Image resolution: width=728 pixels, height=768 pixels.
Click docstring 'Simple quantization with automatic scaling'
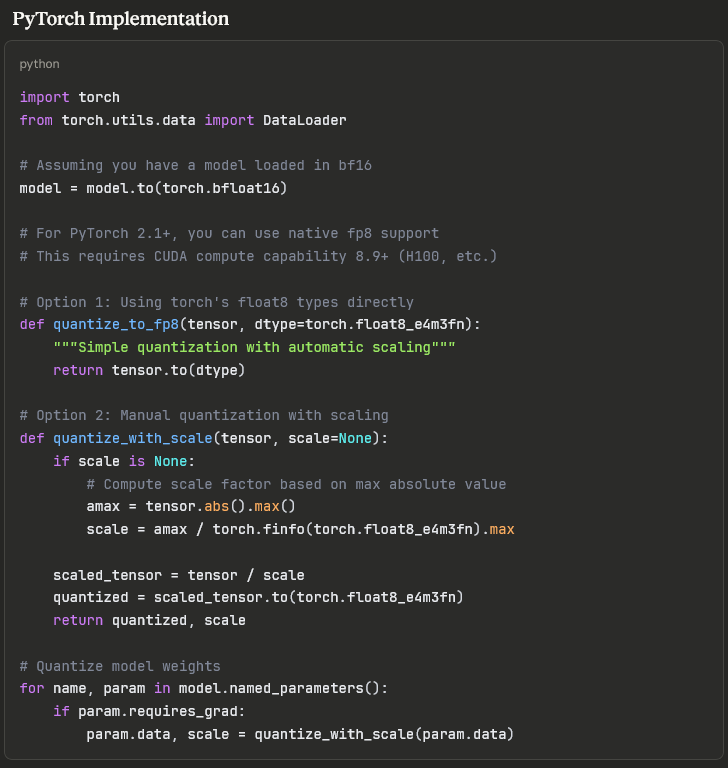(254, 347)
